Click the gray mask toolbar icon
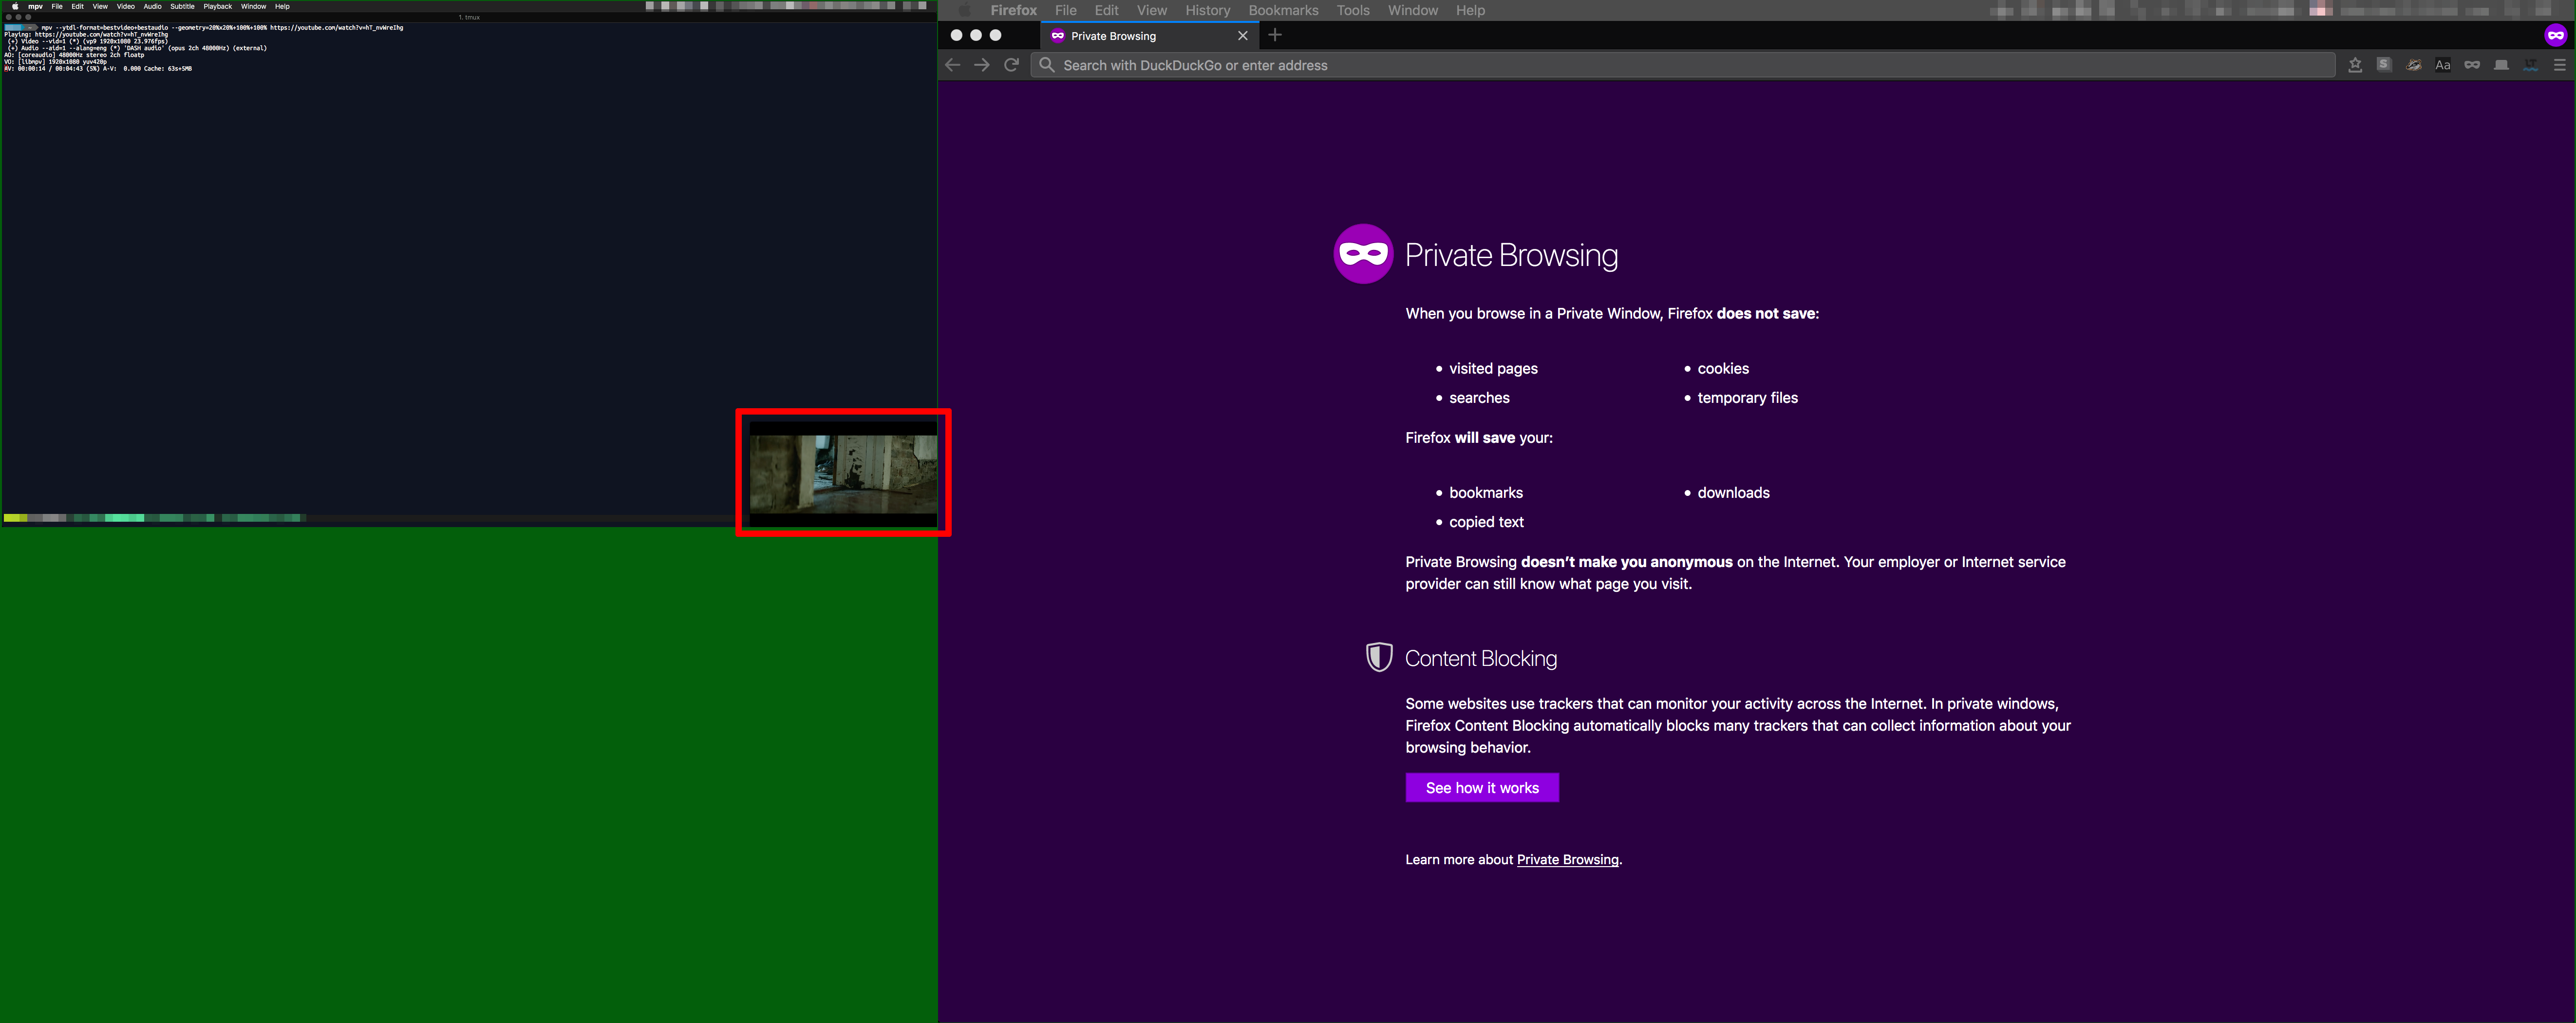The width and height of the screenshot is (2576, 1023). (2472, 65)
